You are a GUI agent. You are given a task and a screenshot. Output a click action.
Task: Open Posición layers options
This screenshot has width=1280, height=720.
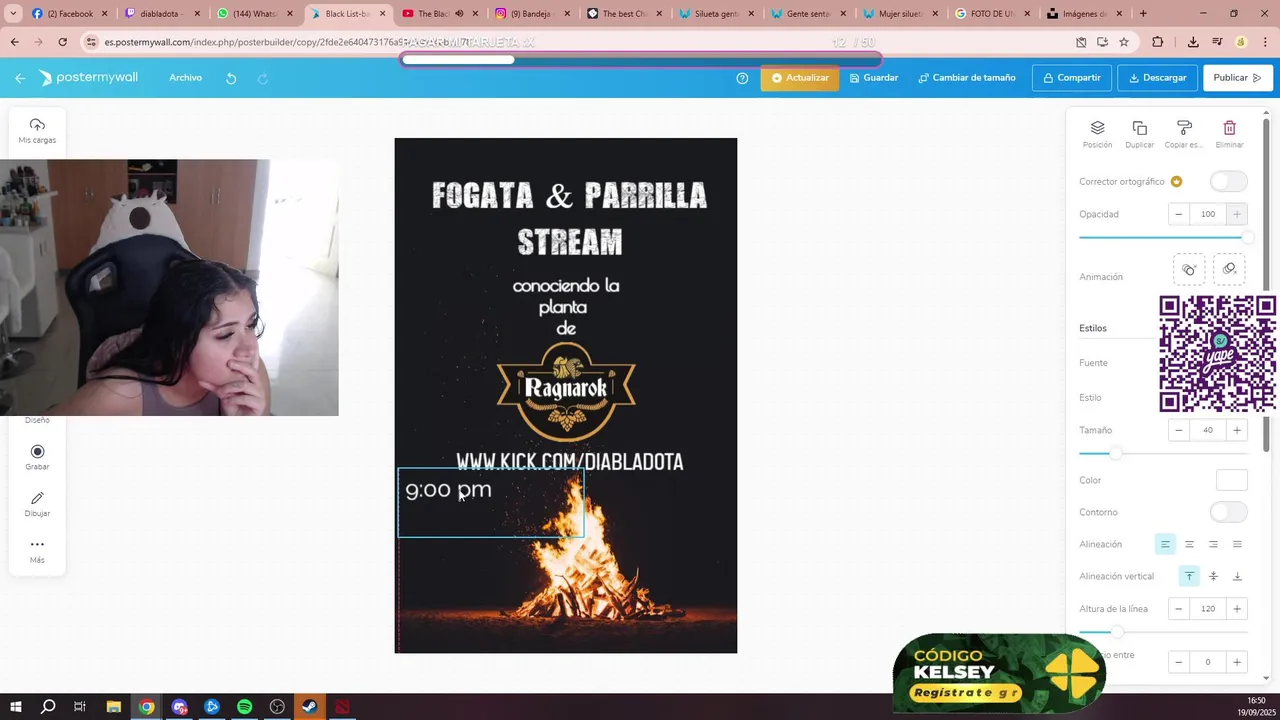coord(1097,134)
